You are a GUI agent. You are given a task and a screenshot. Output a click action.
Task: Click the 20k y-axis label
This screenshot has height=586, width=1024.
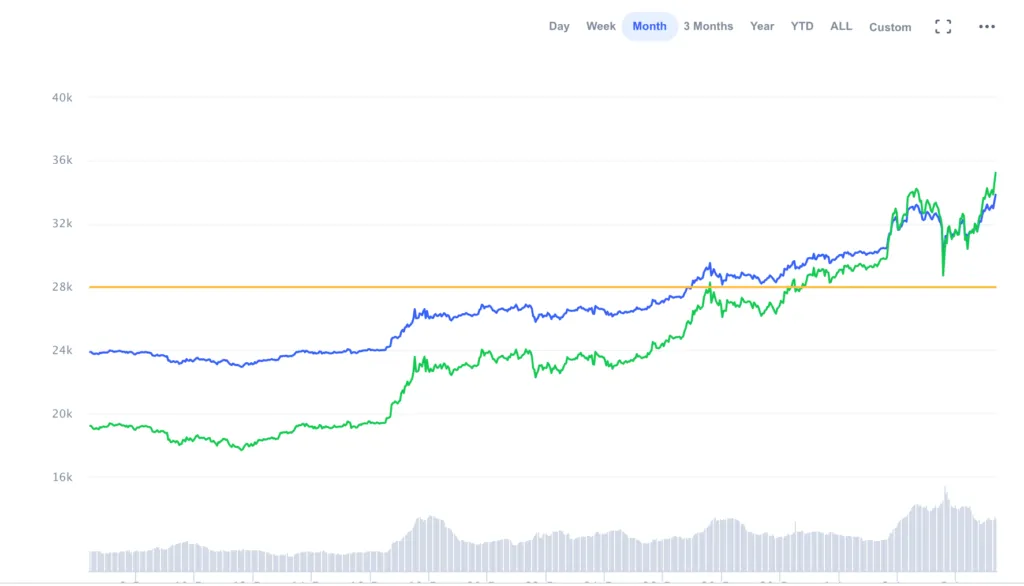[x=62, y=414]
